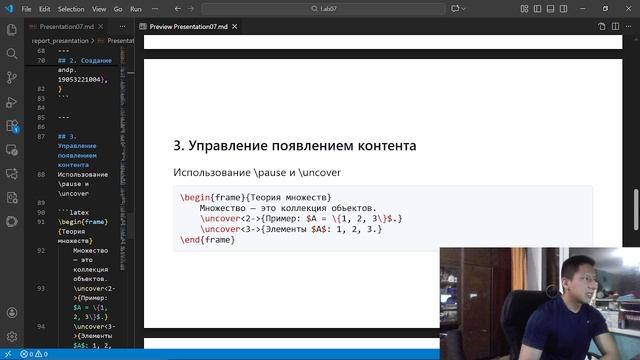Go forward with the right arrow

point(191,9)
